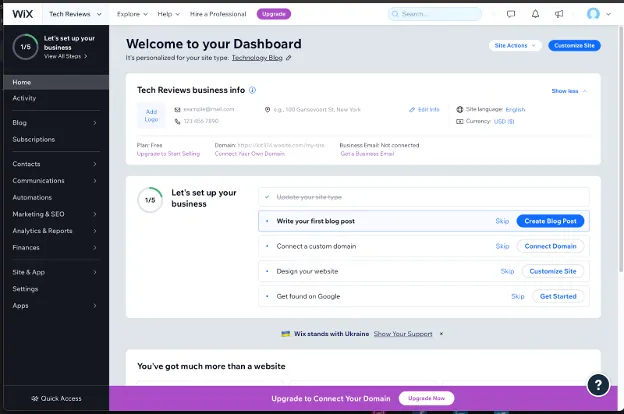Click the checkmark on Update your site type

pos(267,197)
